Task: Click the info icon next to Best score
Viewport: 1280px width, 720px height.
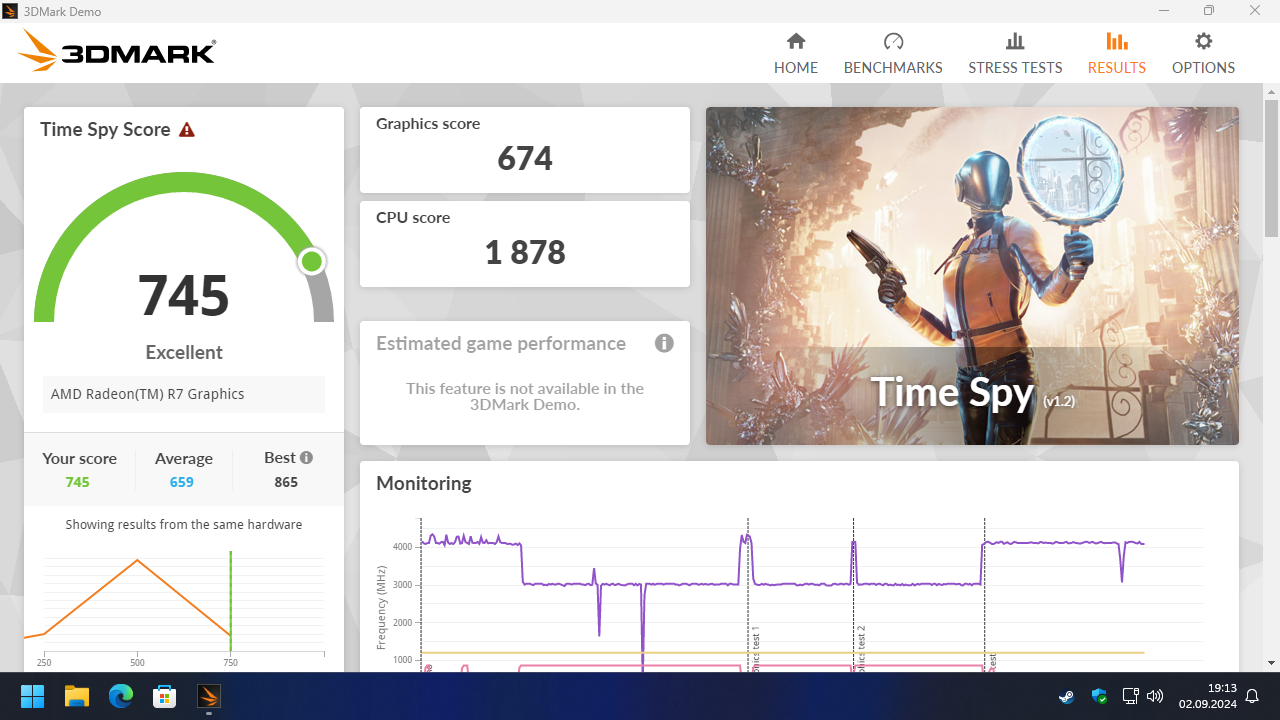Action: point(305,457)
